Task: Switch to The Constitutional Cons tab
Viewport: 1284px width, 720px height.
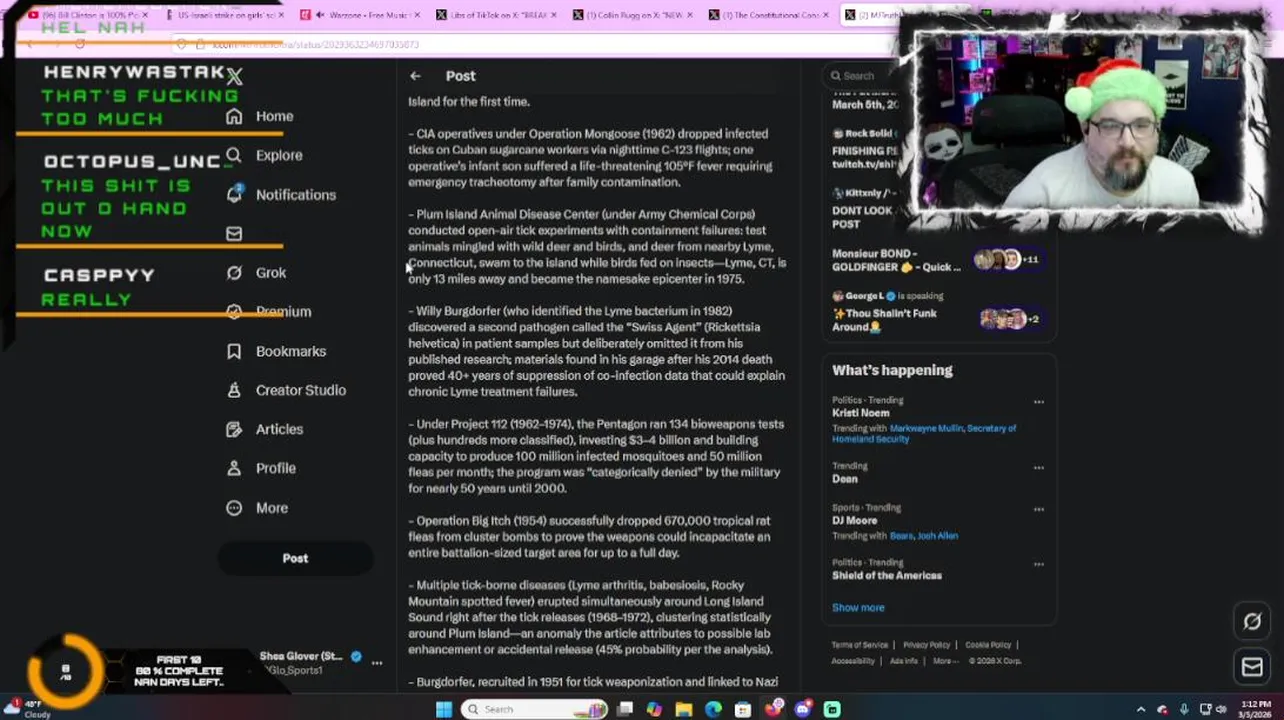Action: click(770, 15)
